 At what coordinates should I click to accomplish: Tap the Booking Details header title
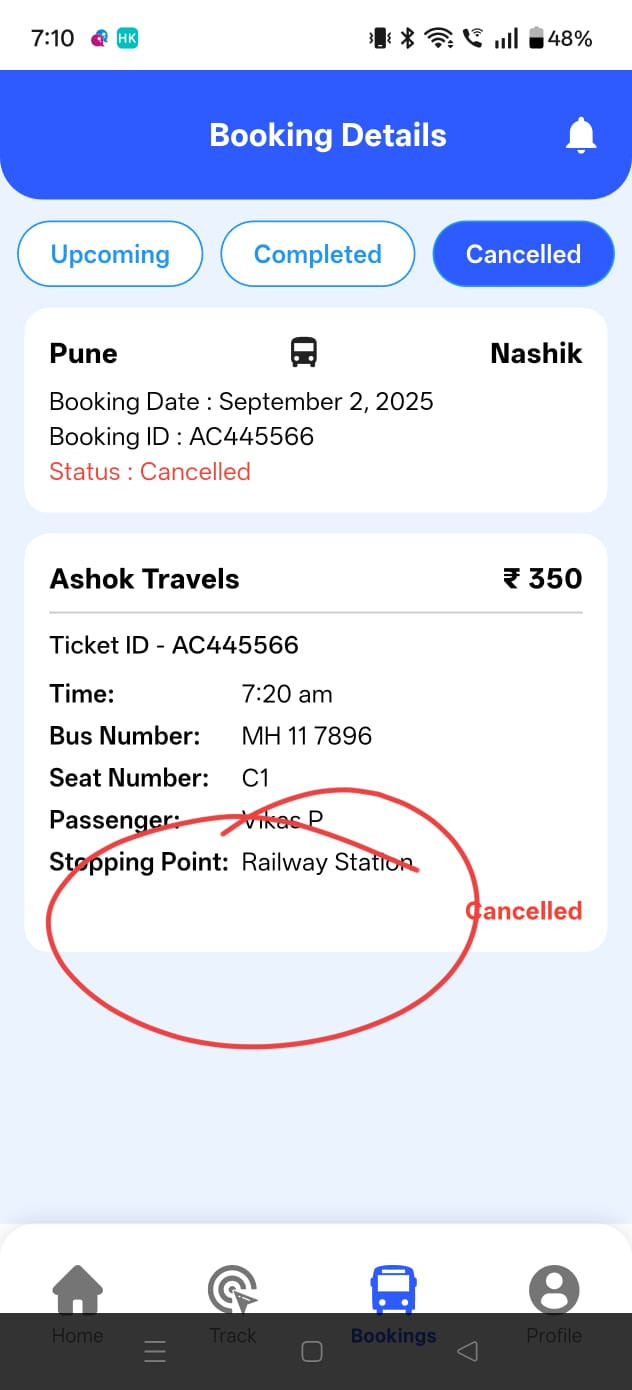[328, 135]
